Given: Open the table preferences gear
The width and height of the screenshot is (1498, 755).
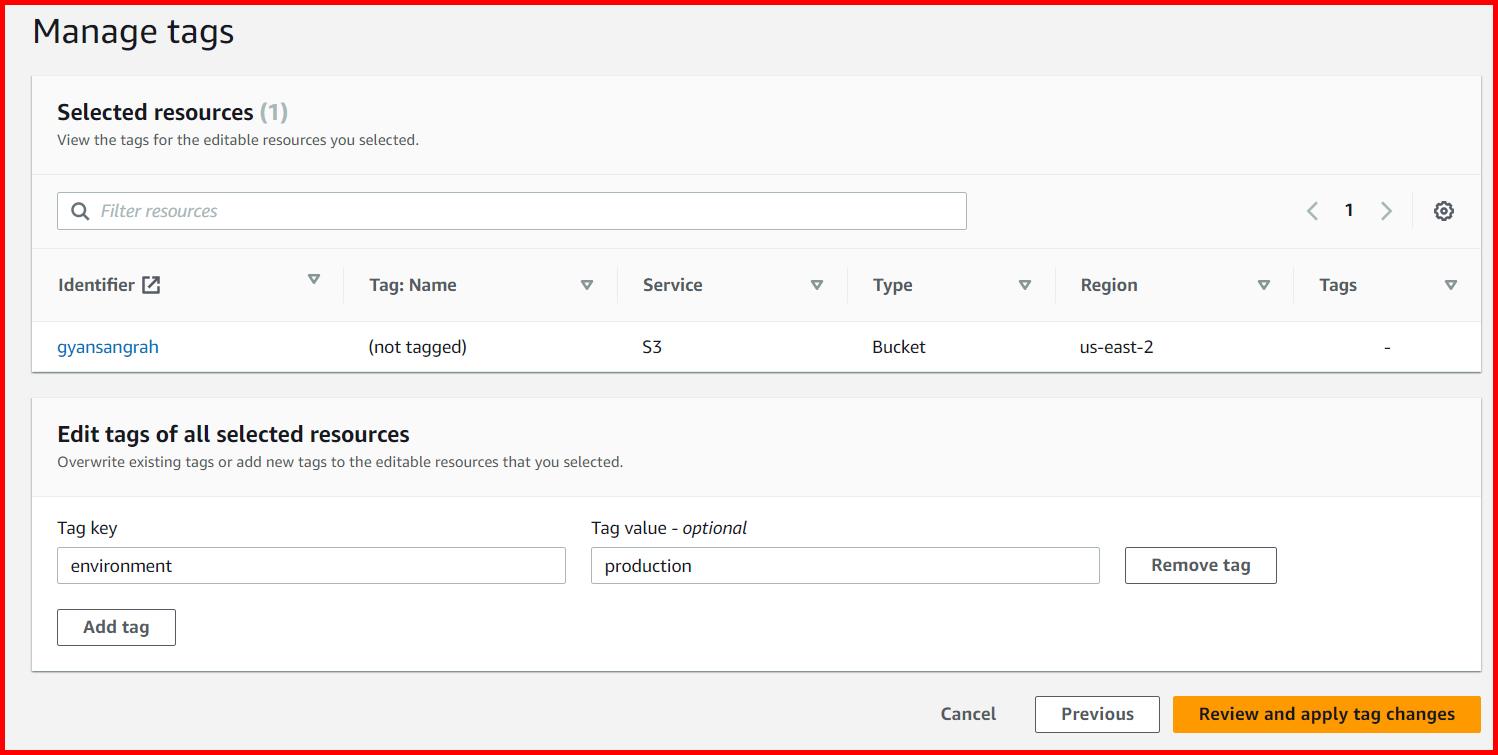Looking at the screenshot, I should click(1443, 211).
